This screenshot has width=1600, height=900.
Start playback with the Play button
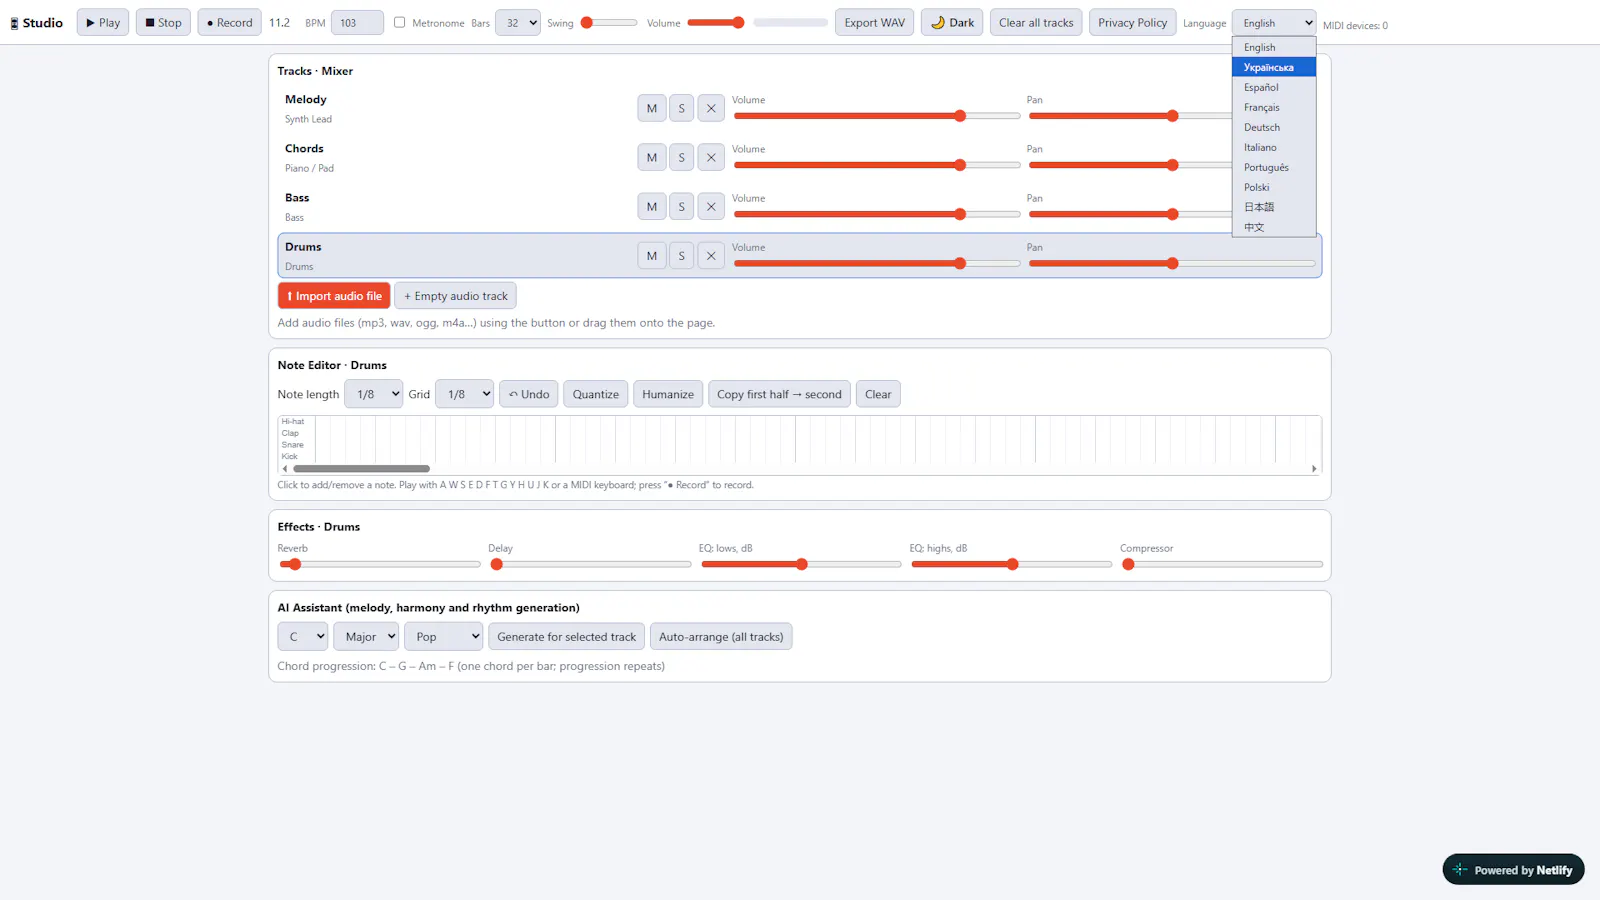point(103,23)
